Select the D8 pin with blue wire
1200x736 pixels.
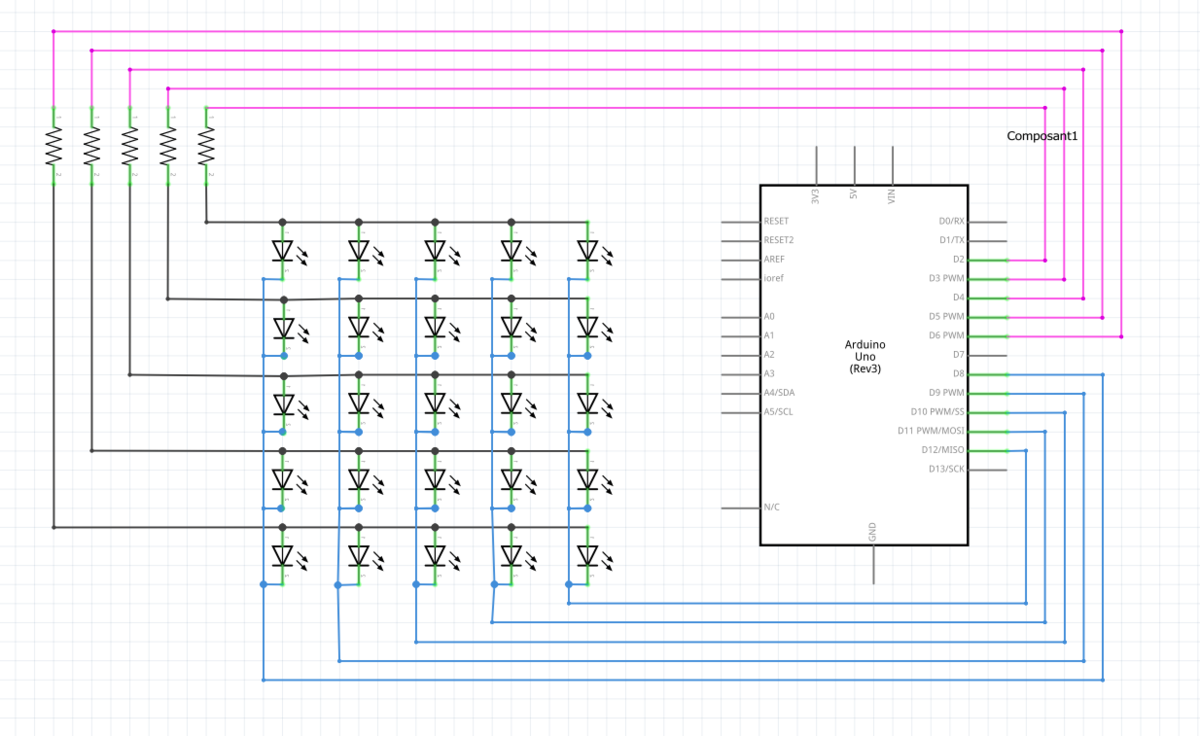click(x=987, y=374)
